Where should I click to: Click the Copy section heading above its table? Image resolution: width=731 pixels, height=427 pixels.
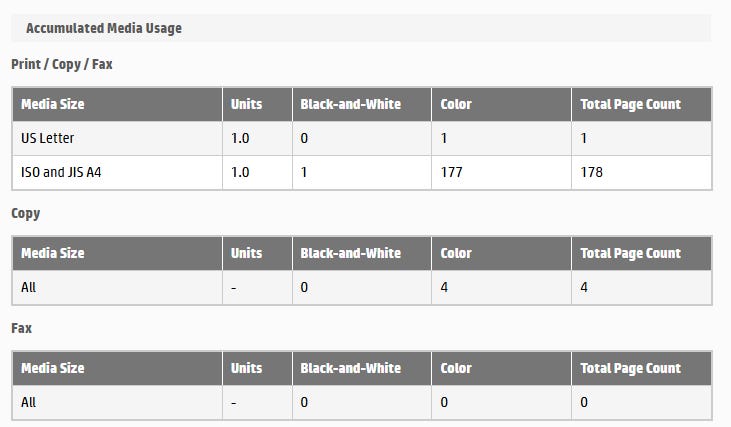coord(26,213)
